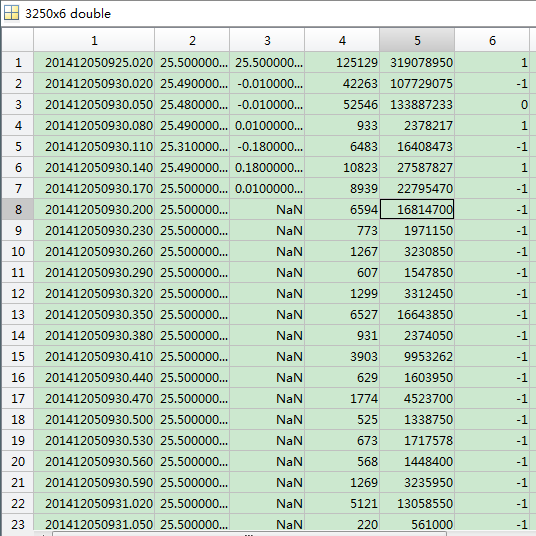536x536 pixels.
Task: Click the table's top-left corner cell
Action: tap(18, 40)
